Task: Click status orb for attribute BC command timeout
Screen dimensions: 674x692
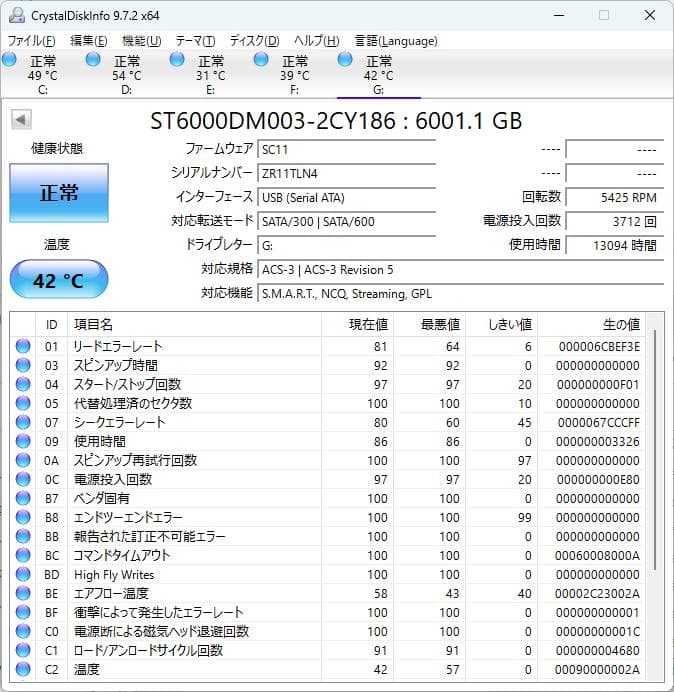Action: [x=23, y=555]
